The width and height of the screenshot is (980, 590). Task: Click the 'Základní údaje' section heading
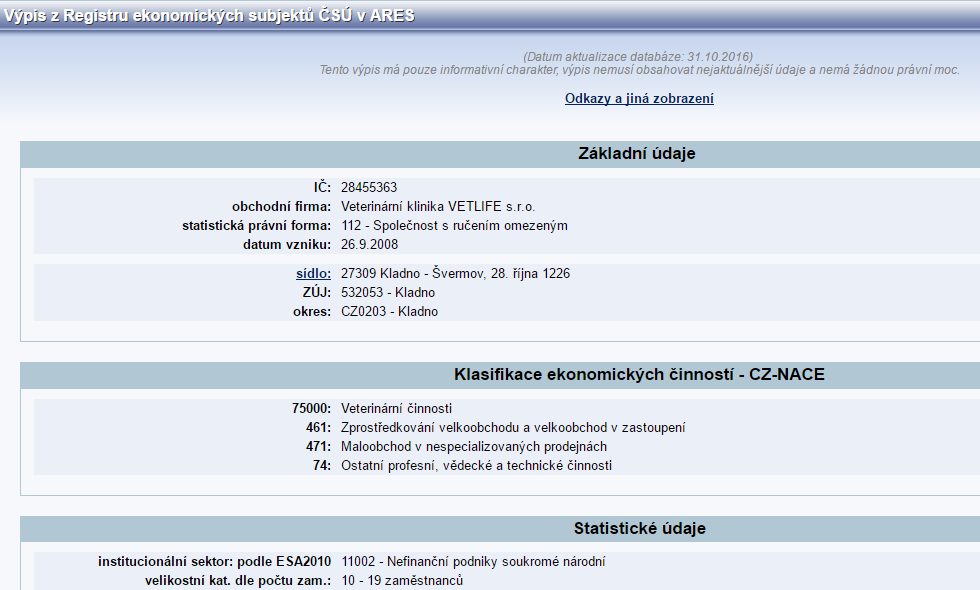[636, 154]
